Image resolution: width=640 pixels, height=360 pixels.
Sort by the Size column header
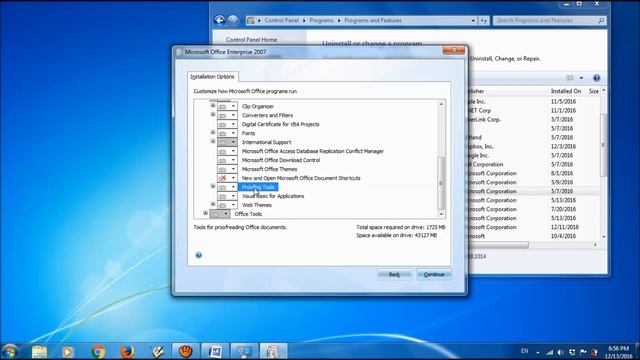click(x=593, y=91)
